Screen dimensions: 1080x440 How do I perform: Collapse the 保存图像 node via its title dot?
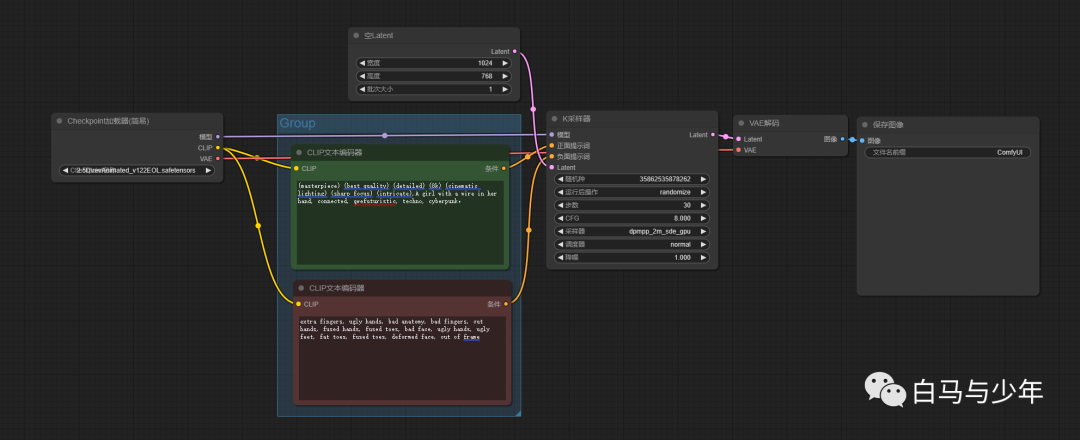865,125
